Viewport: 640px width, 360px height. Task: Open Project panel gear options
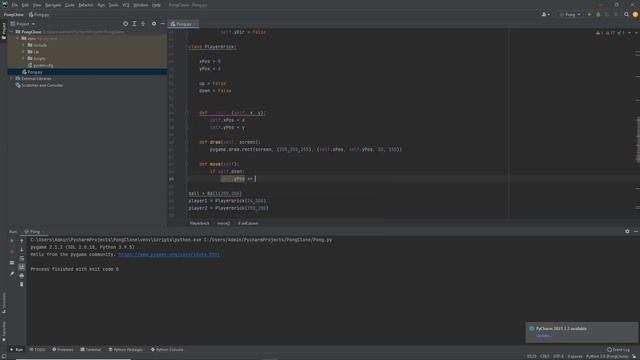click(154, 24)
